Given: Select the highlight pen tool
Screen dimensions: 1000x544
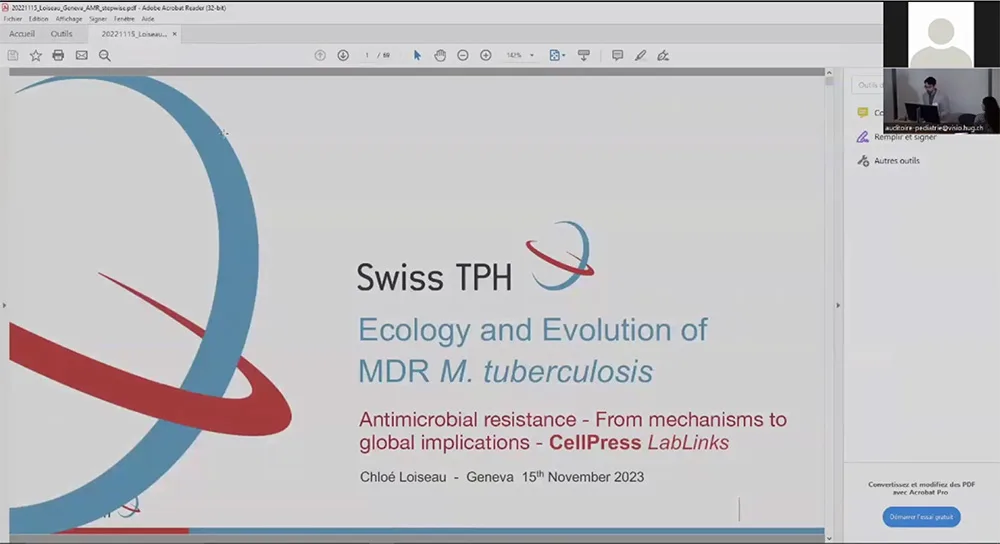Looking at the screenshot, I should click(x=640, y=55).
